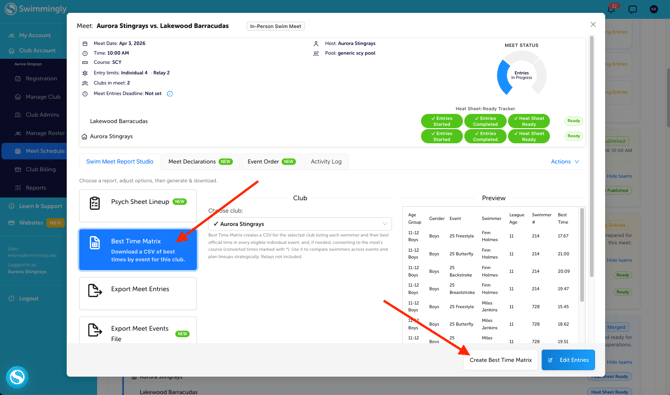670x395 pixels.
Task: Switch to the Meet Declarations tab
Action: click(x=200, y=162)
